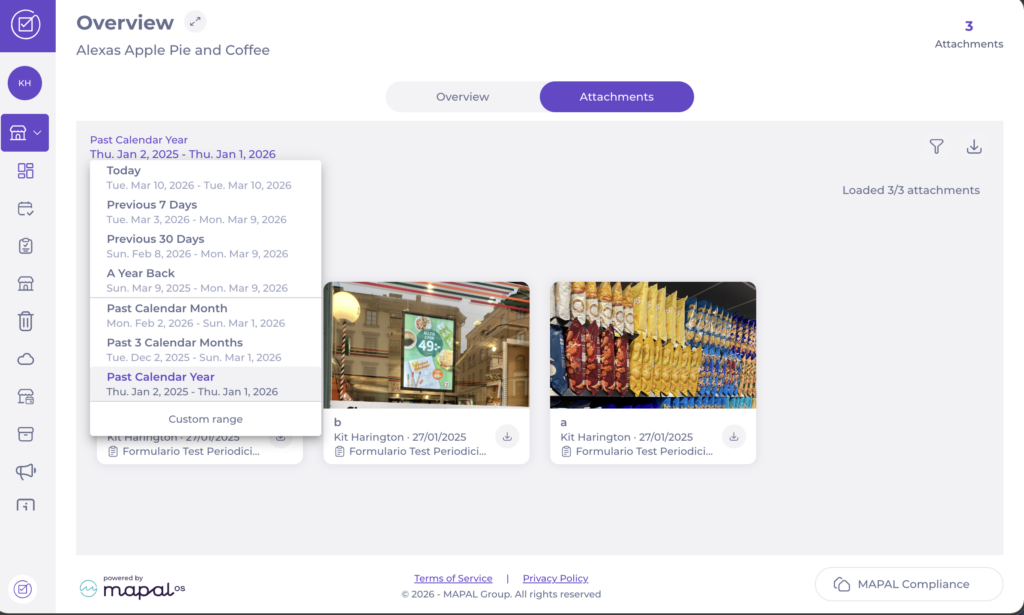The width and height of the screenshot is (1024, 615).
Task: Download attachment a with its download icon
Action: pos(734,437)
